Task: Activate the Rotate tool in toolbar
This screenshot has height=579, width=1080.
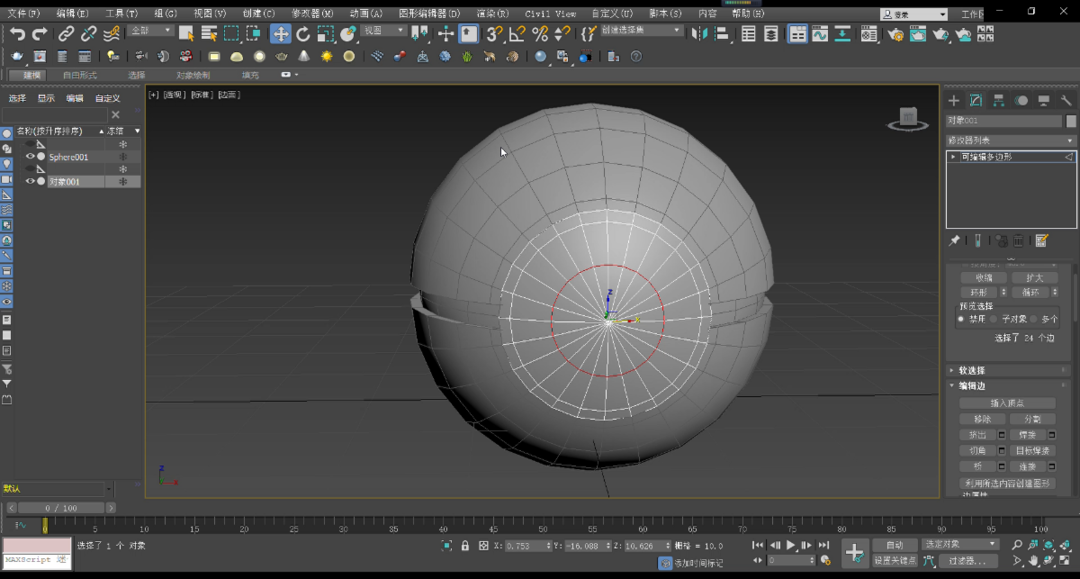Action: pos(303,34)
